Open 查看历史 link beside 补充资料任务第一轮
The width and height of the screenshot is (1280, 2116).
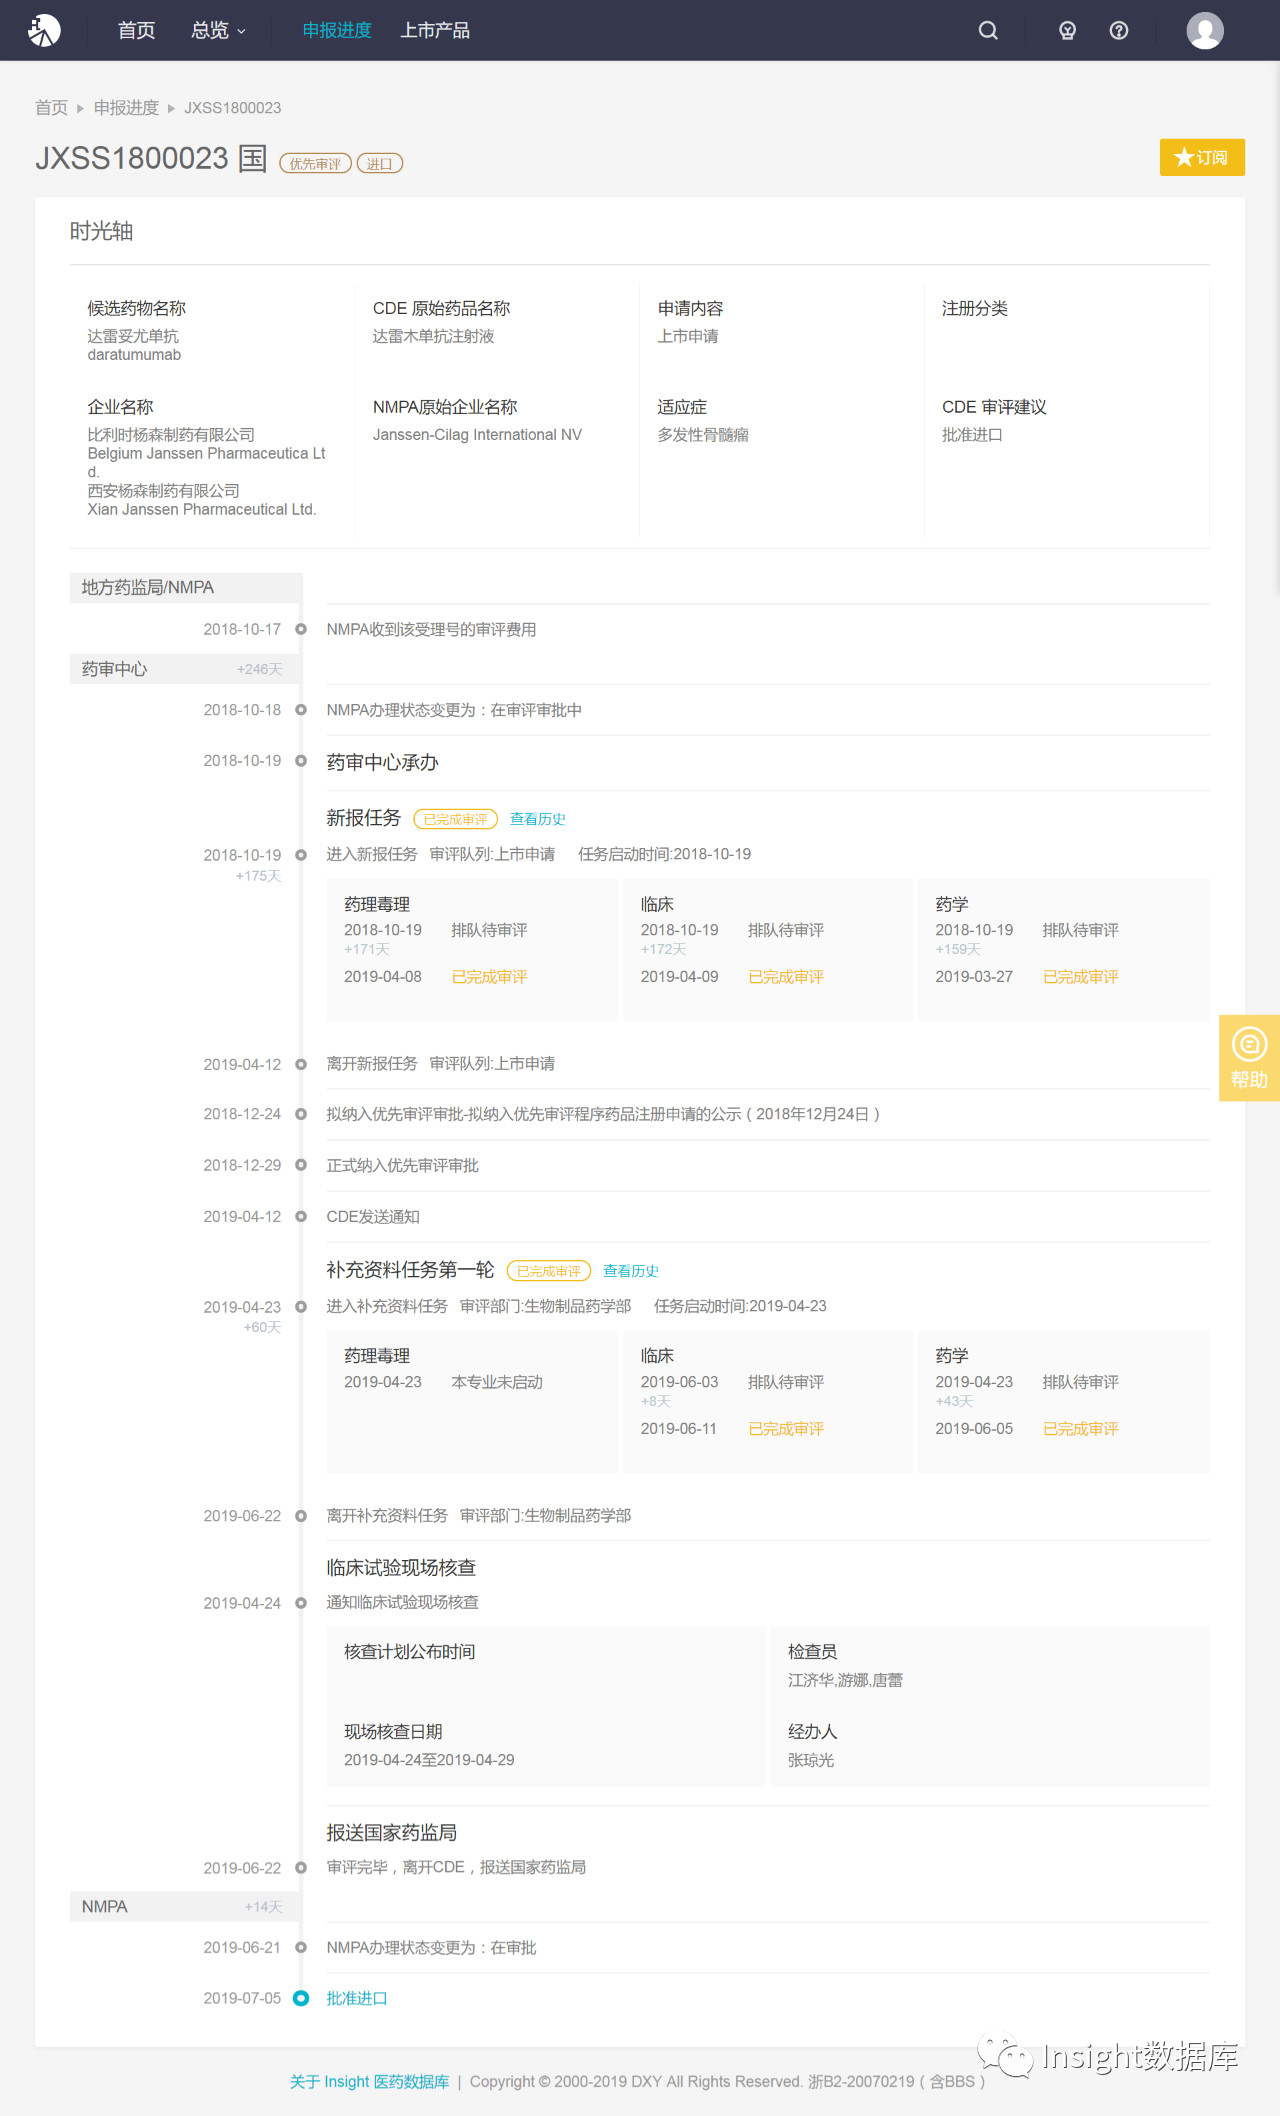click(x=631, y=1271)
